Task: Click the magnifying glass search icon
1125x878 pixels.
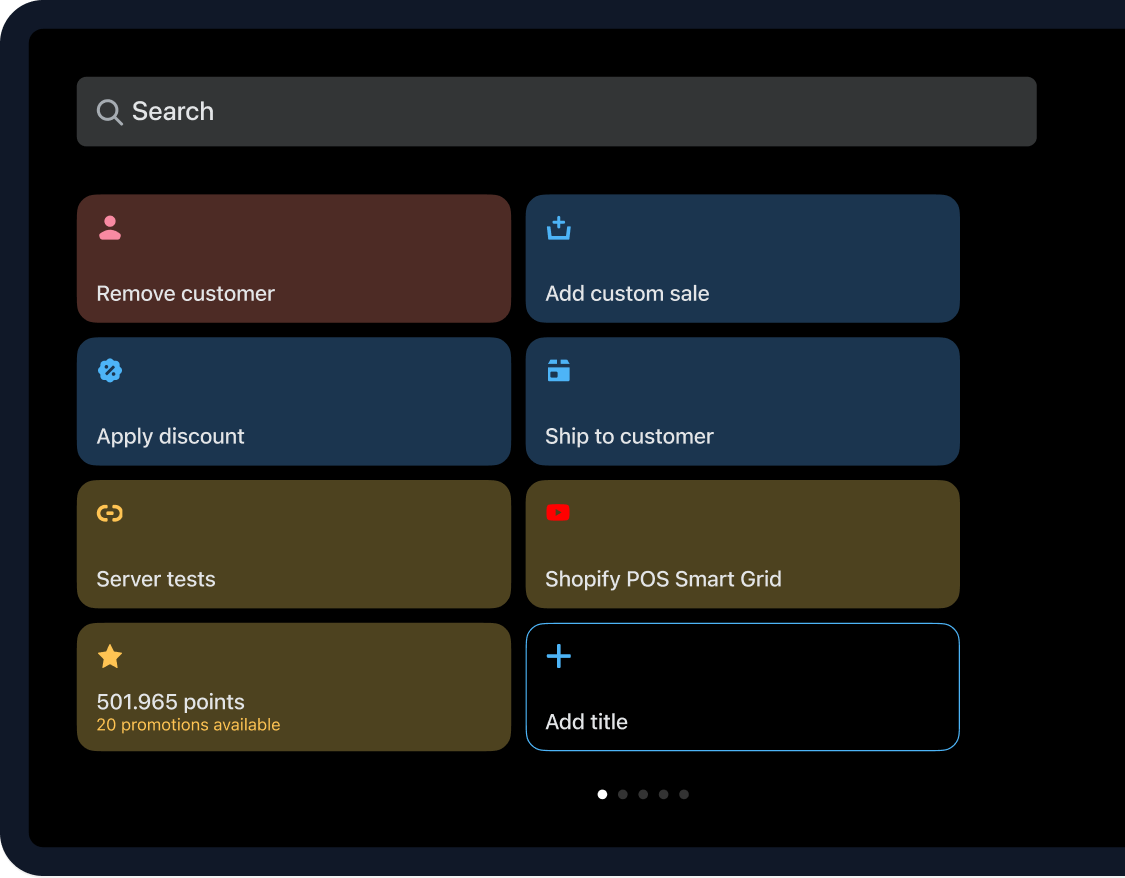Action: [110, 112]
